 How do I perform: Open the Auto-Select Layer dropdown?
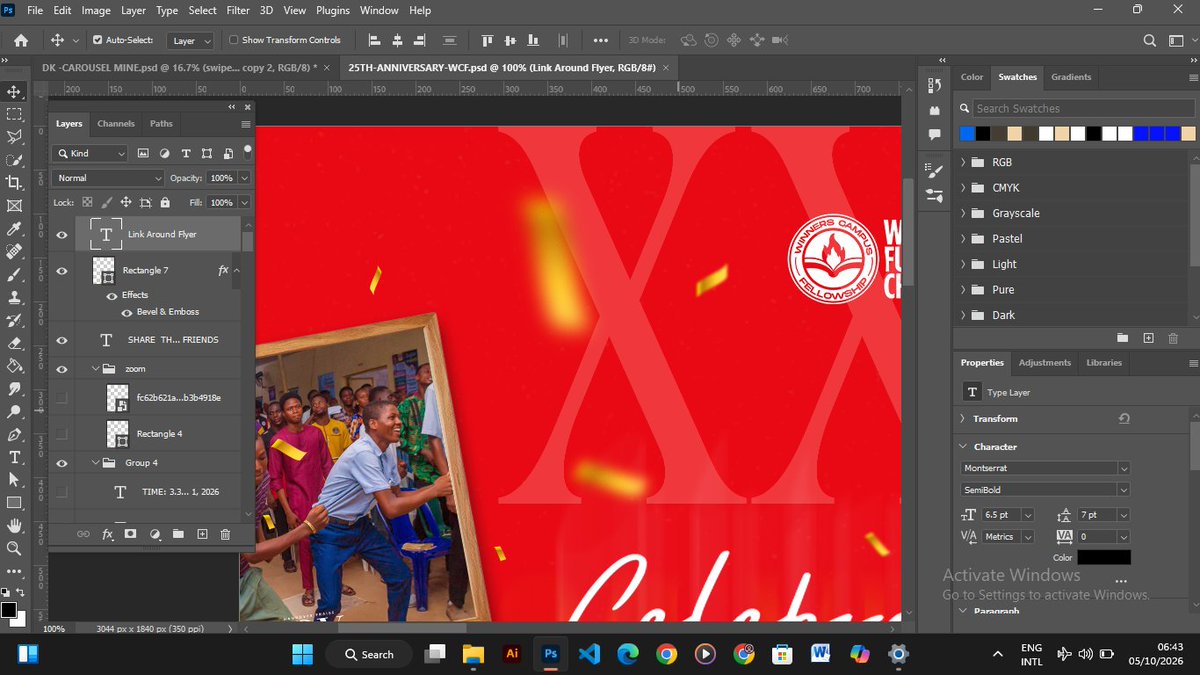191,41
